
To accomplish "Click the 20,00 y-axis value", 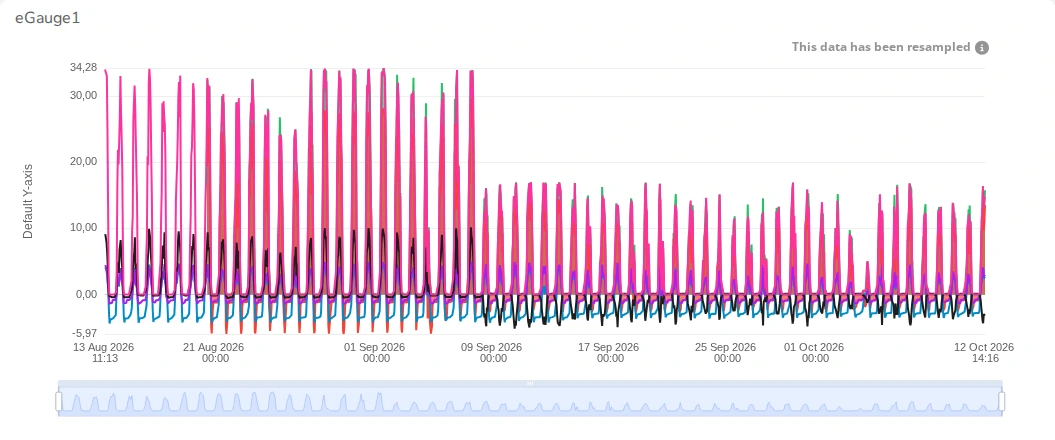I will click(83, 161).
